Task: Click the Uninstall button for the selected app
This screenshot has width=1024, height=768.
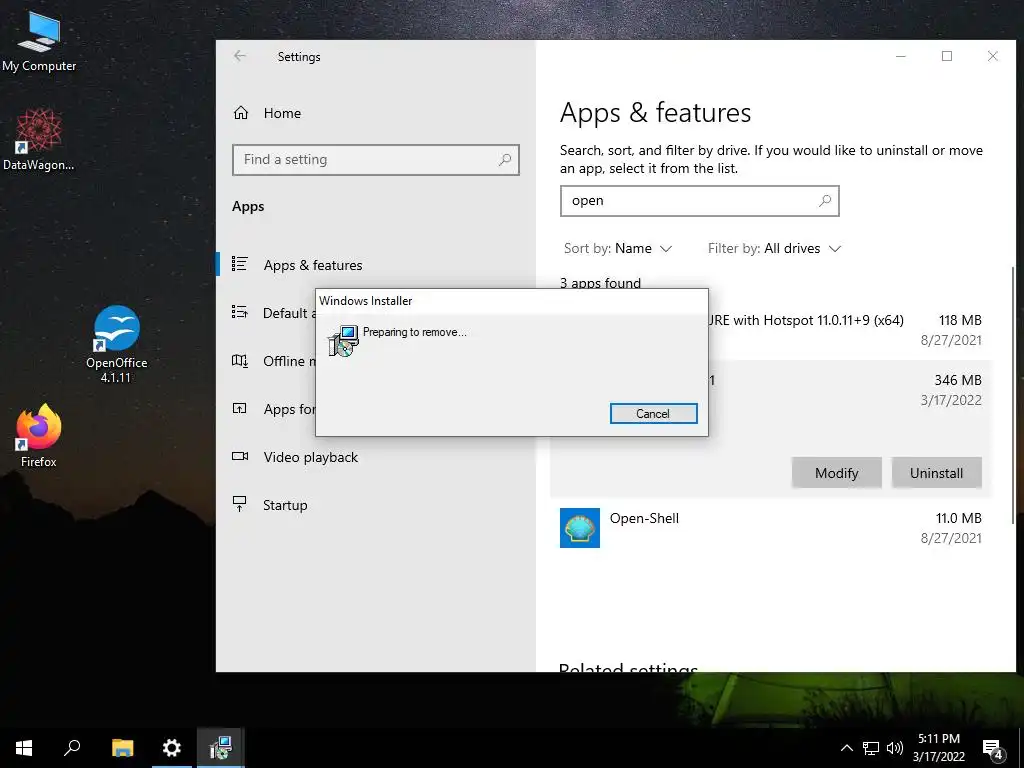Action: click(x=936, y=473)
